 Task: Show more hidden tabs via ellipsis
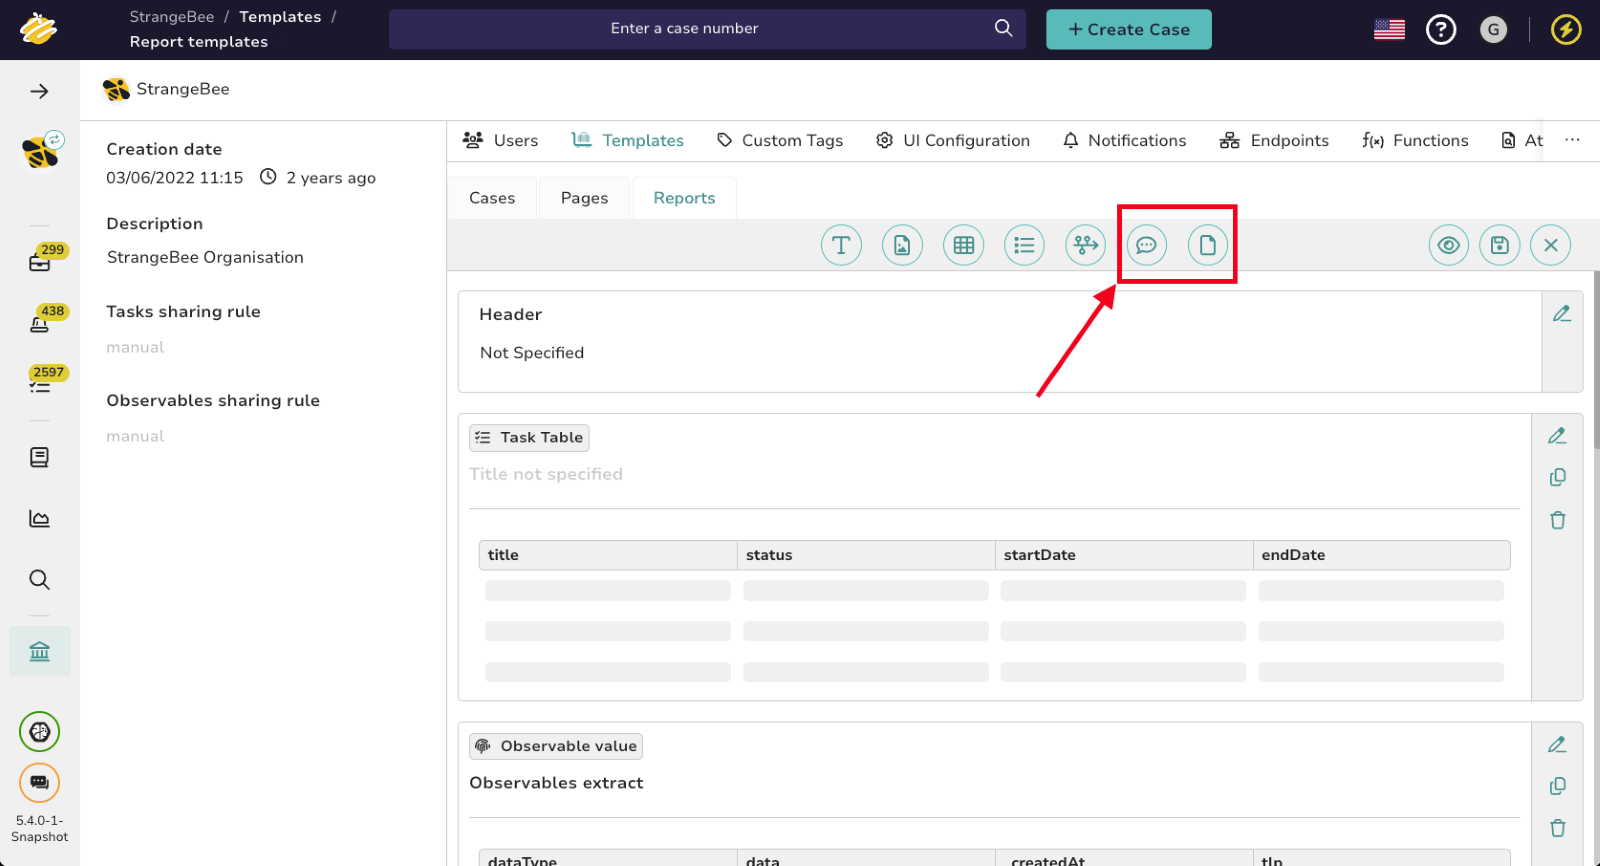point(1572,140)
